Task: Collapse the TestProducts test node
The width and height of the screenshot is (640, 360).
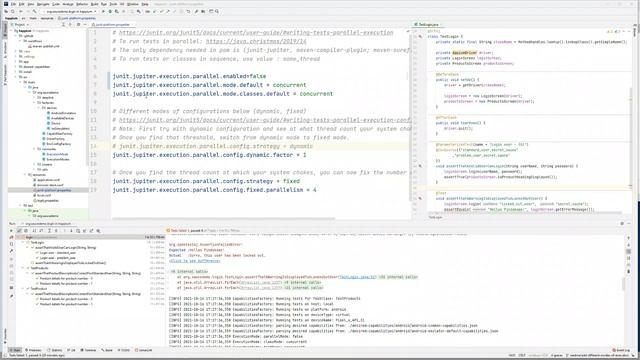Action: pos(22,268)
